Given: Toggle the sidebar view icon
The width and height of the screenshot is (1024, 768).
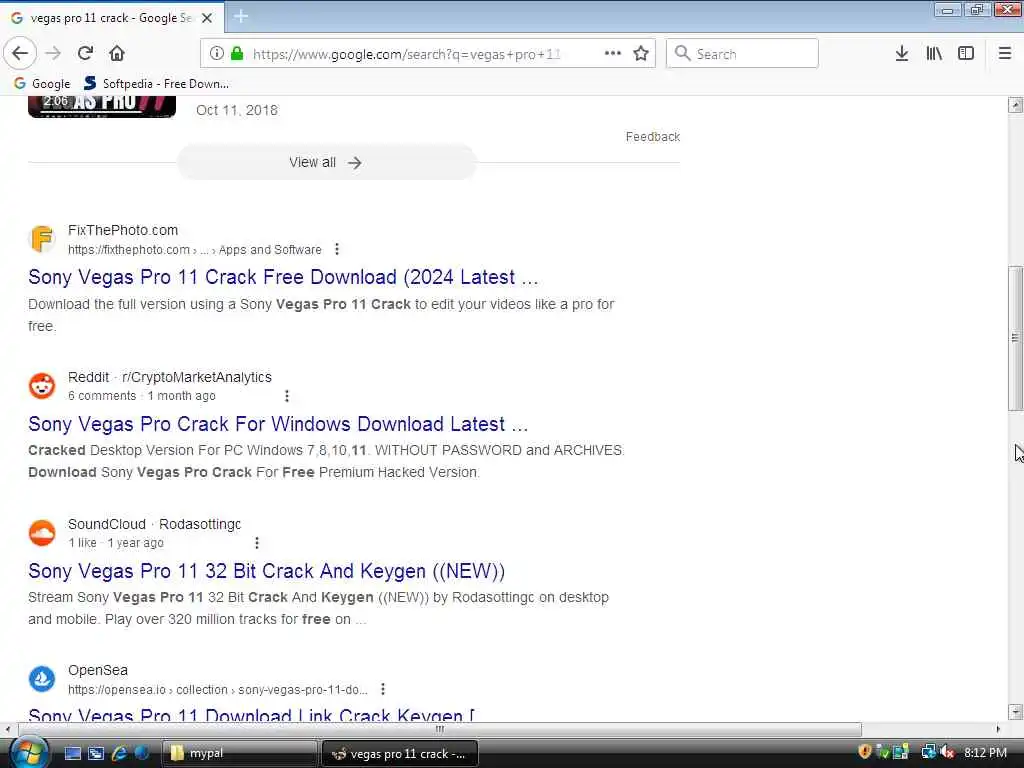Looking at the screenshot, I should tap(966, 54).
